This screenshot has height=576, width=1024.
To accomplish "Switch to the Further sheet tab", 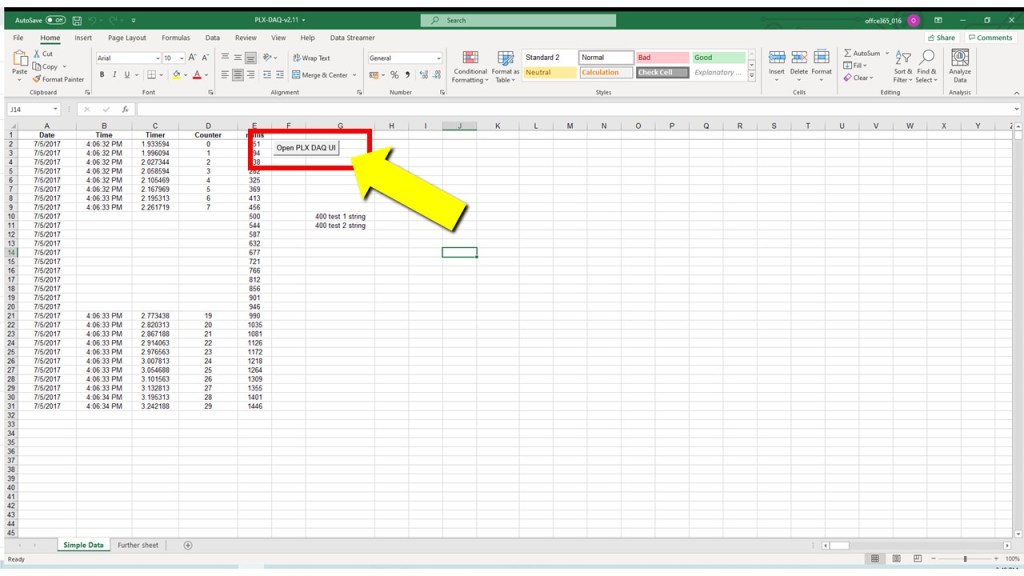I will coord(138,545).
